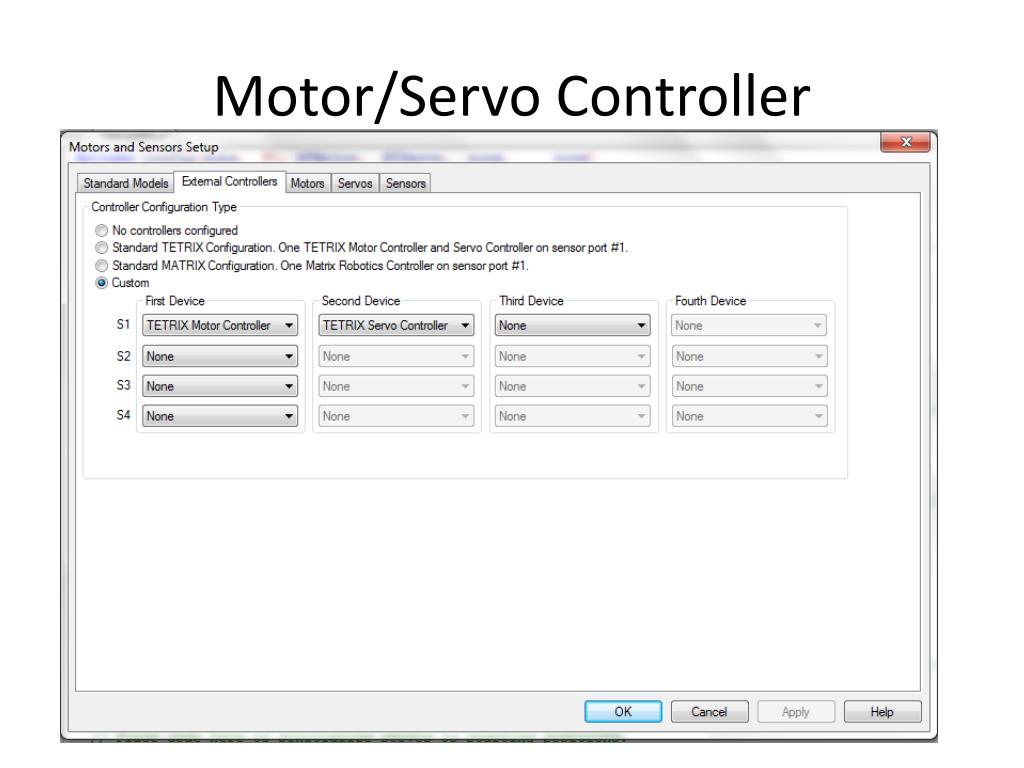Show the Sensors tab
Image resolution: width=1024 pixels, height=768 pixels.
(406, 184)
